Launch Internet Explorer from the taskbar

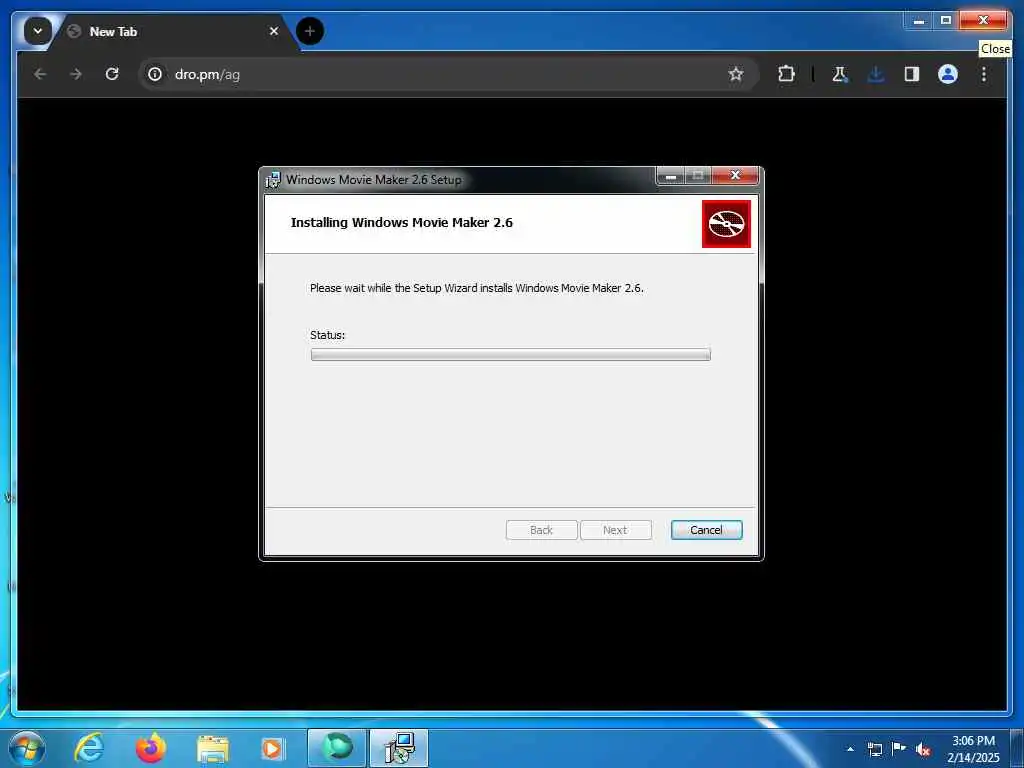pos(89,748)
